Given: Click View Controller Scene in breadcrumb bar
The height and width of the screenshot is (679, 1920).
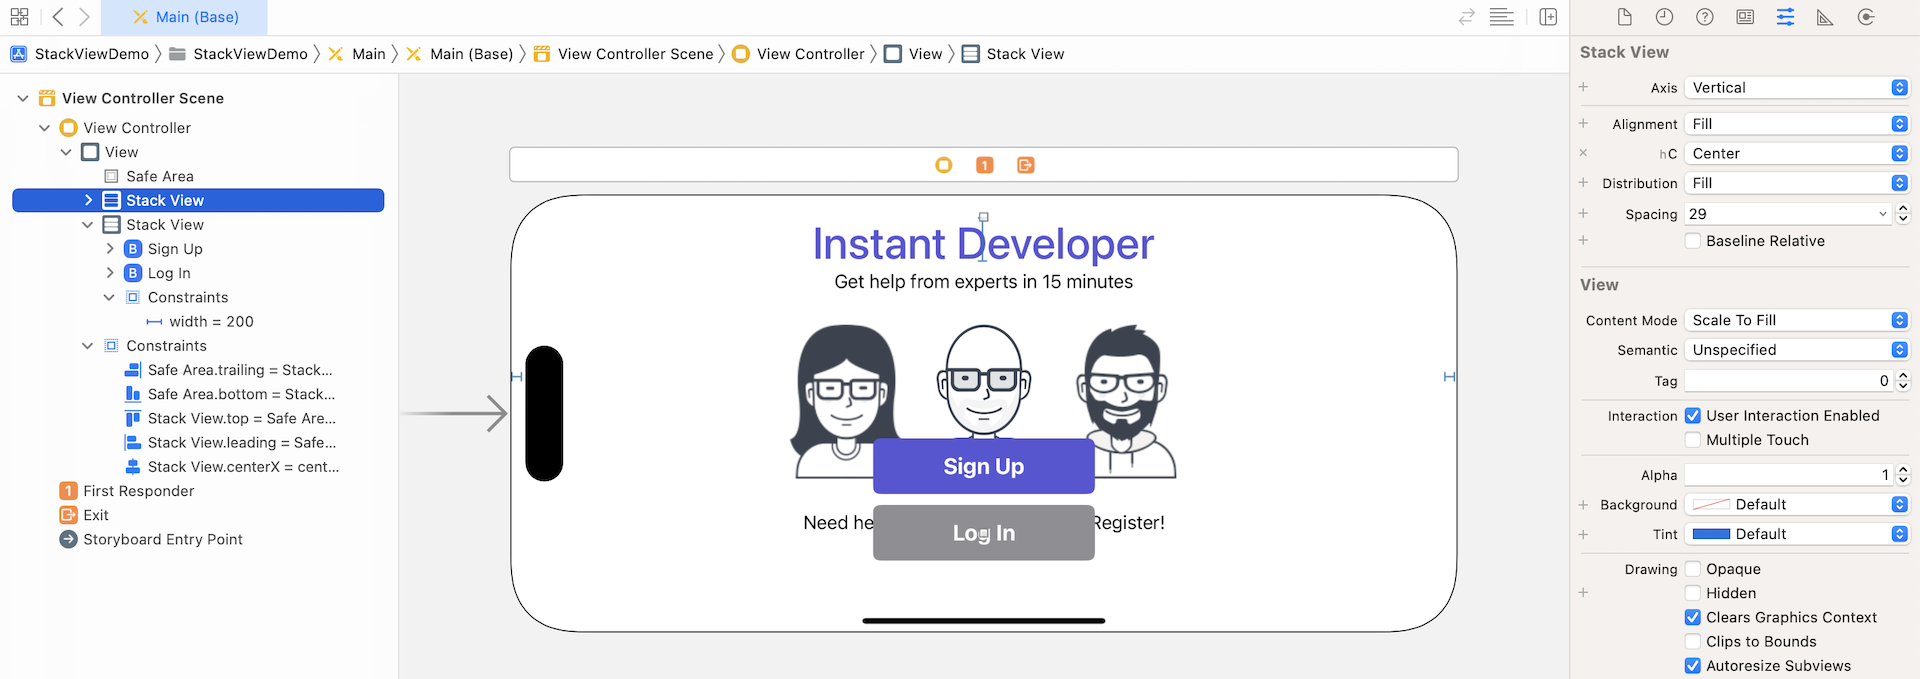Looking at the screenshot, I should 635,54.
